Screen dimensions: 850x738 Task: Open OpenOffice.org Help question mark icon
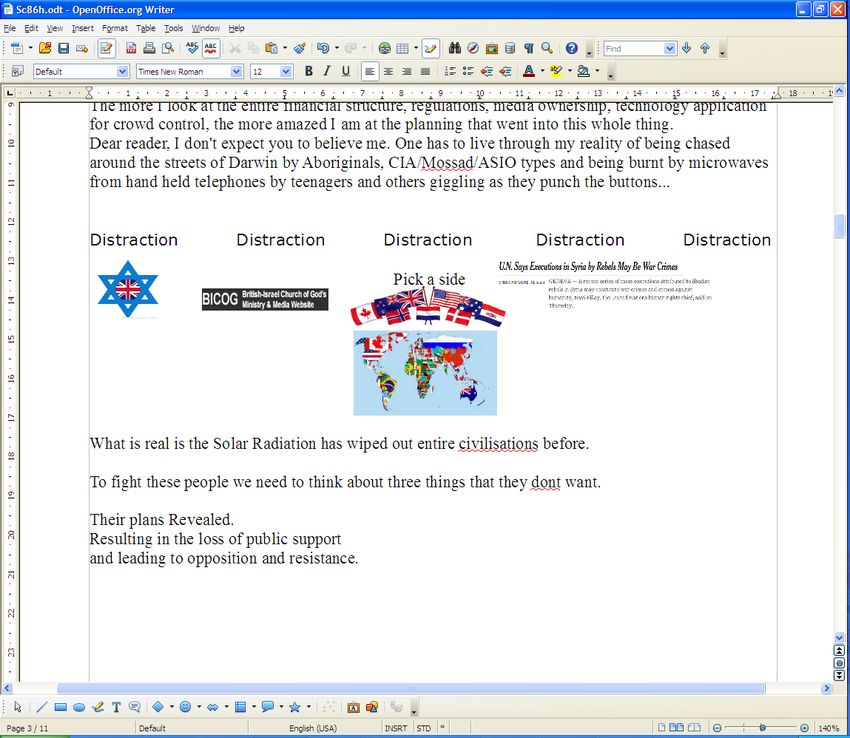point(571,48)
